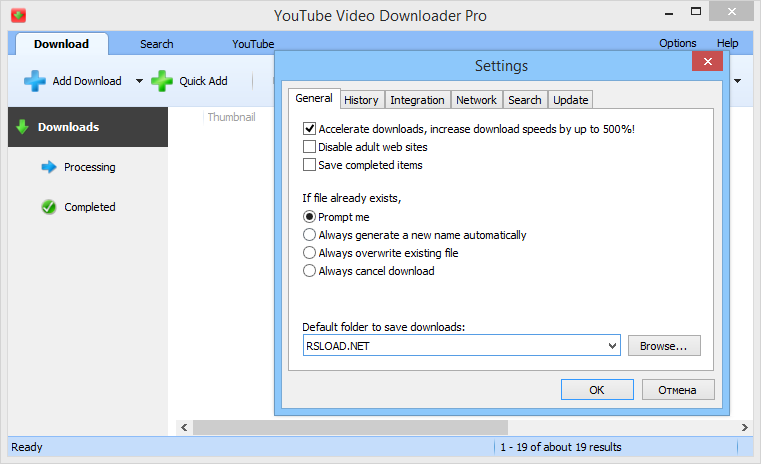Check Save completed items
The height and width of the screenshot is (464, 761).
pos(309,165)
